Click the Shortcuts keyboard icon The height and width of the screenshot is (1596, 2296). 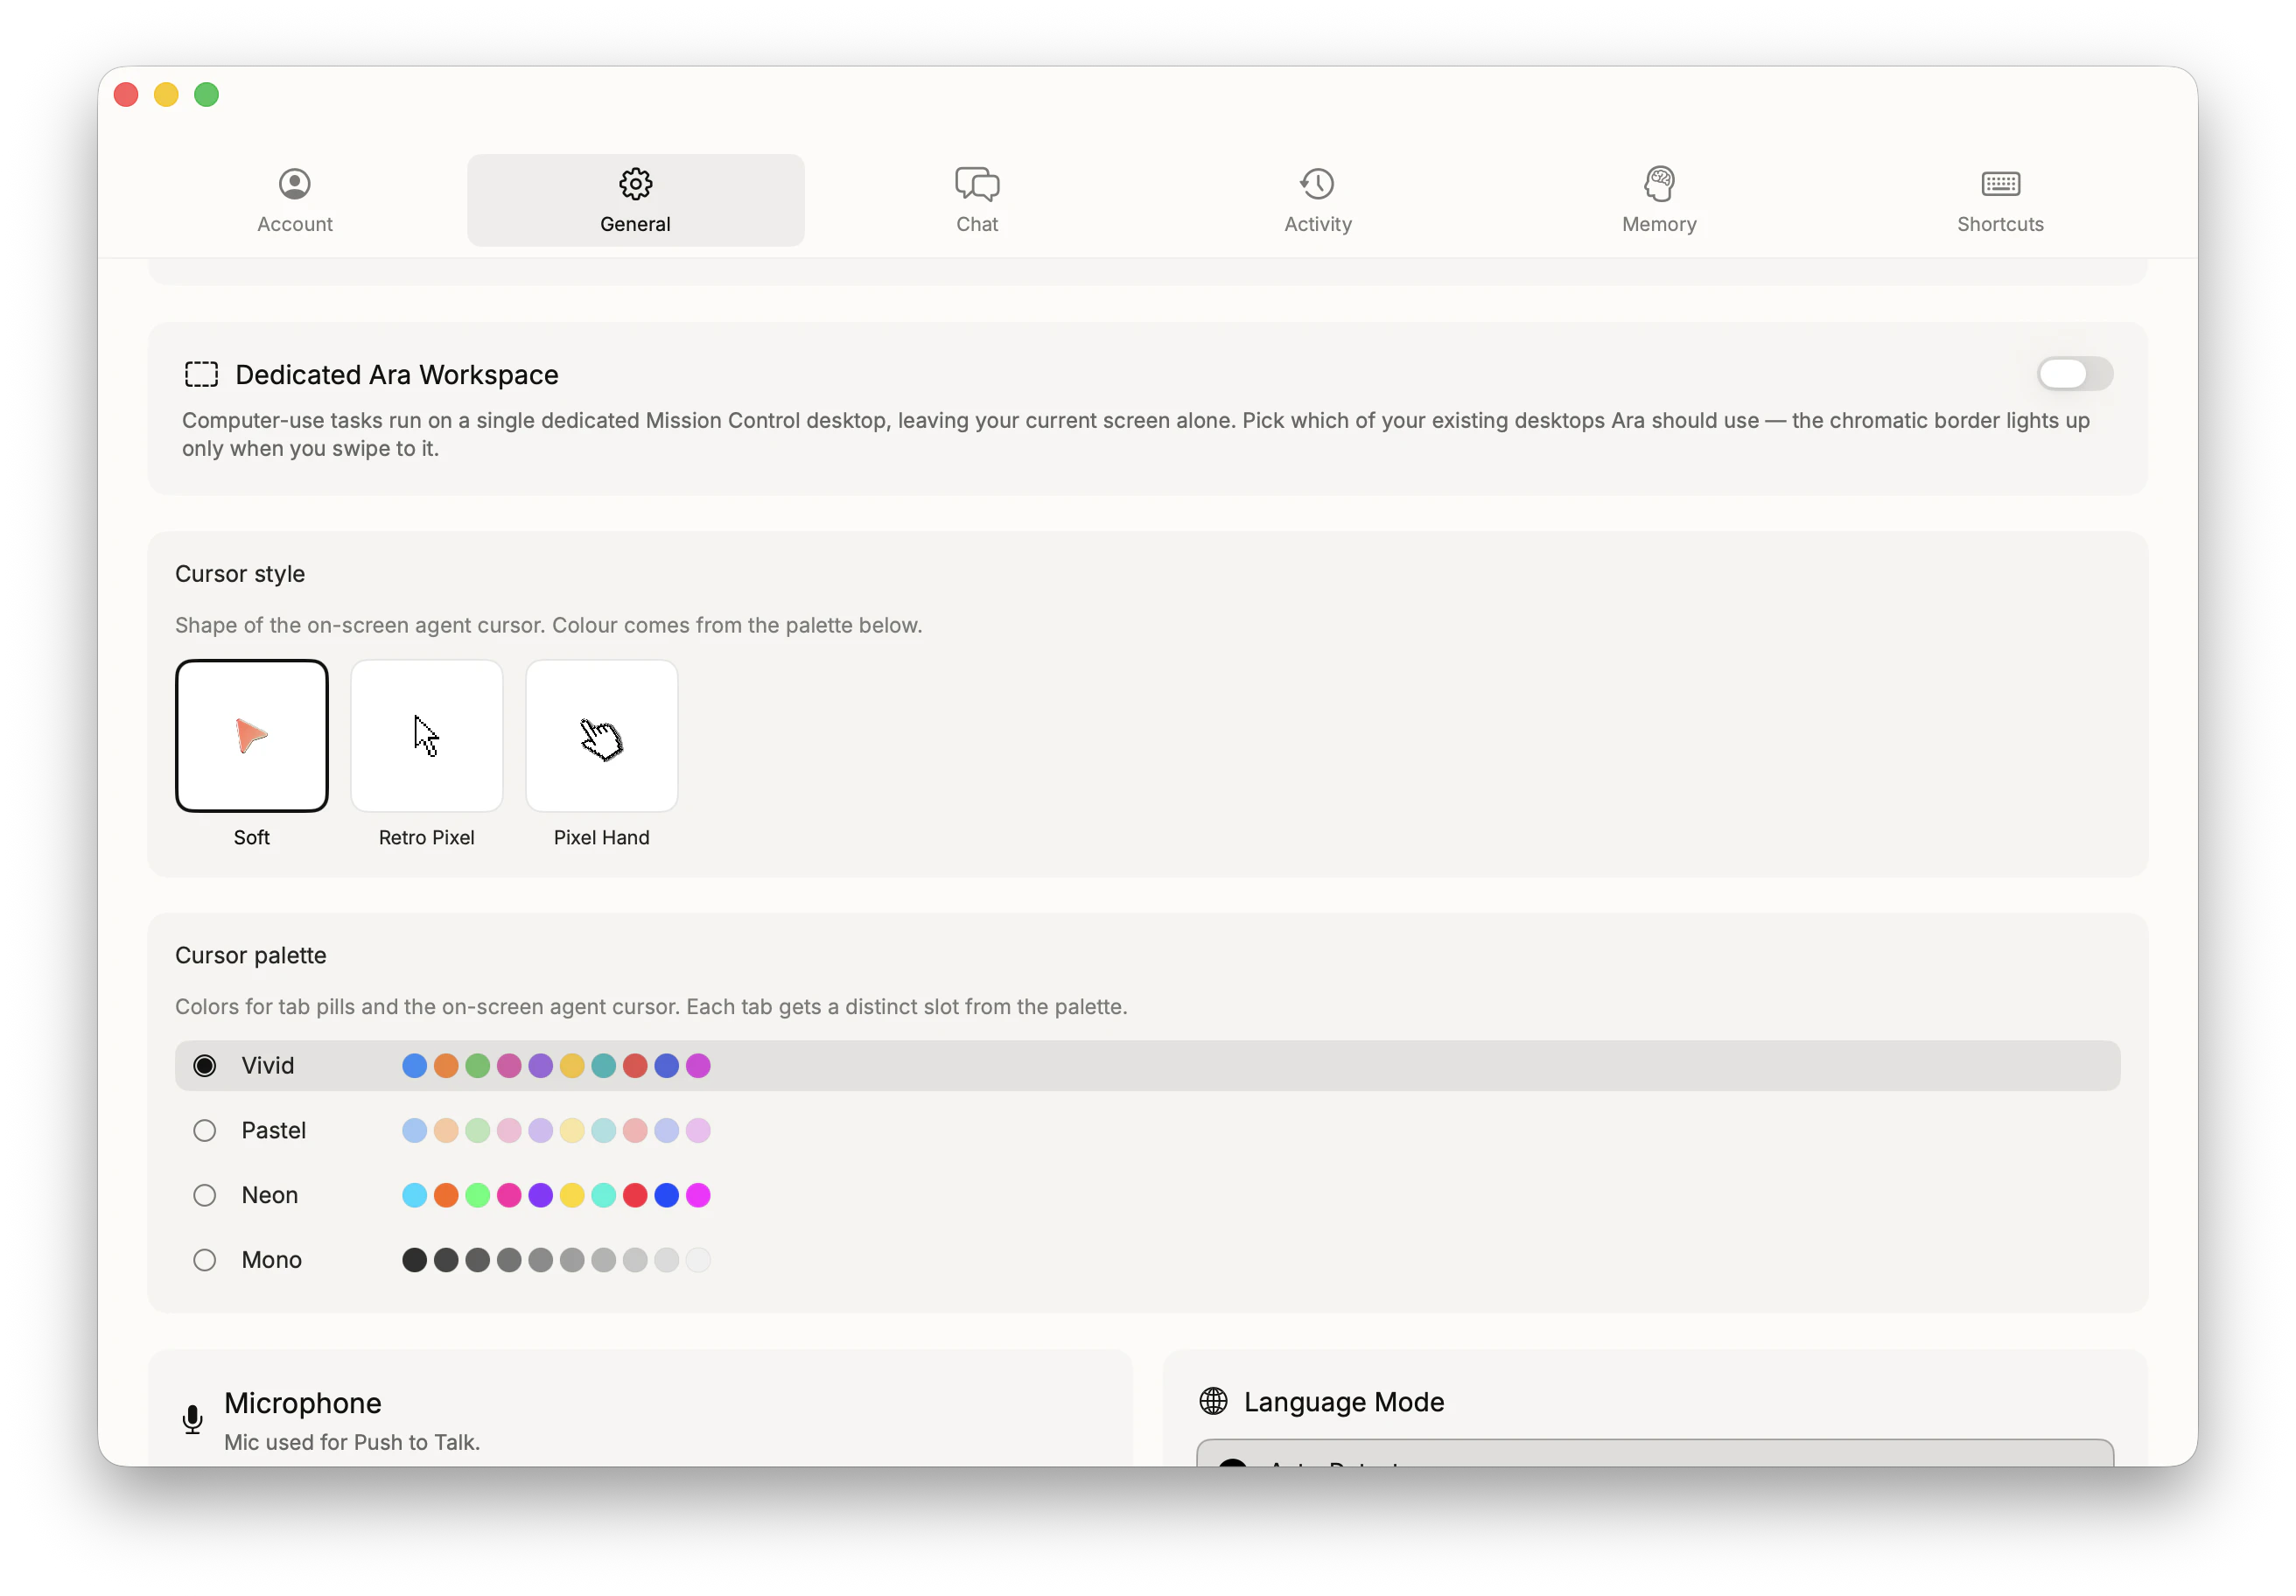click(x=2000, y=184)
